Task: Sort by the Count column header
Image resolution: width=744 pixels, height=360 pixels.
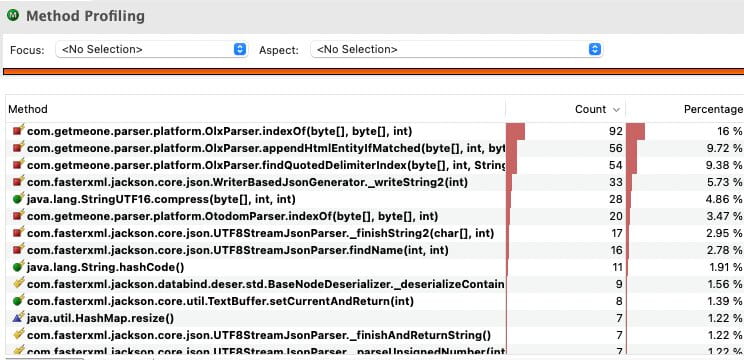Action: (590, 109)
